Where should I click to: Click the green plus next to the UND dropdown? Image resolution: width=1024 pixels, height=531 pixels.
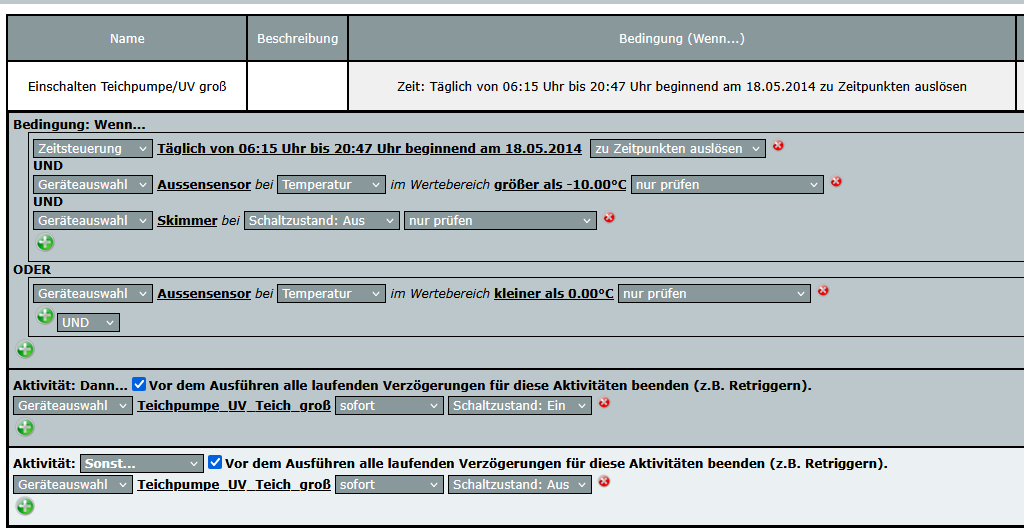pos(45,316)
